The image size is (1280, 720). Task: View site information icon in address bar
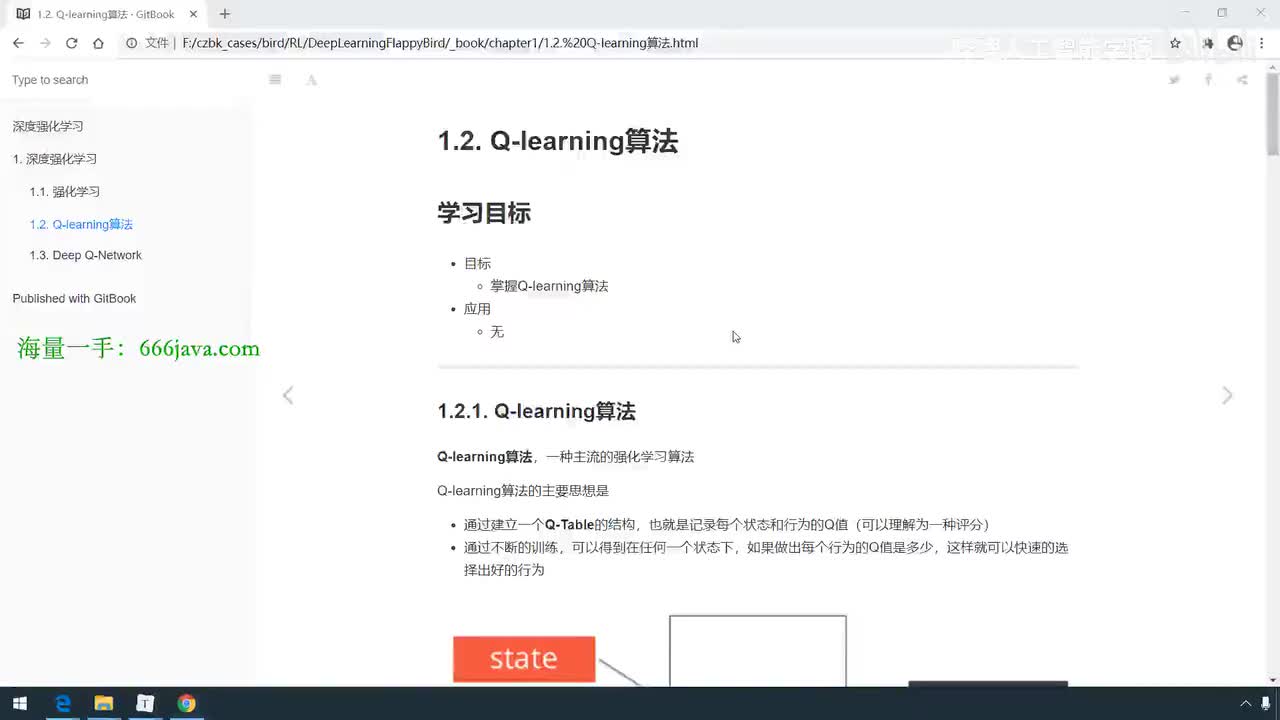[x=131, y=43]
